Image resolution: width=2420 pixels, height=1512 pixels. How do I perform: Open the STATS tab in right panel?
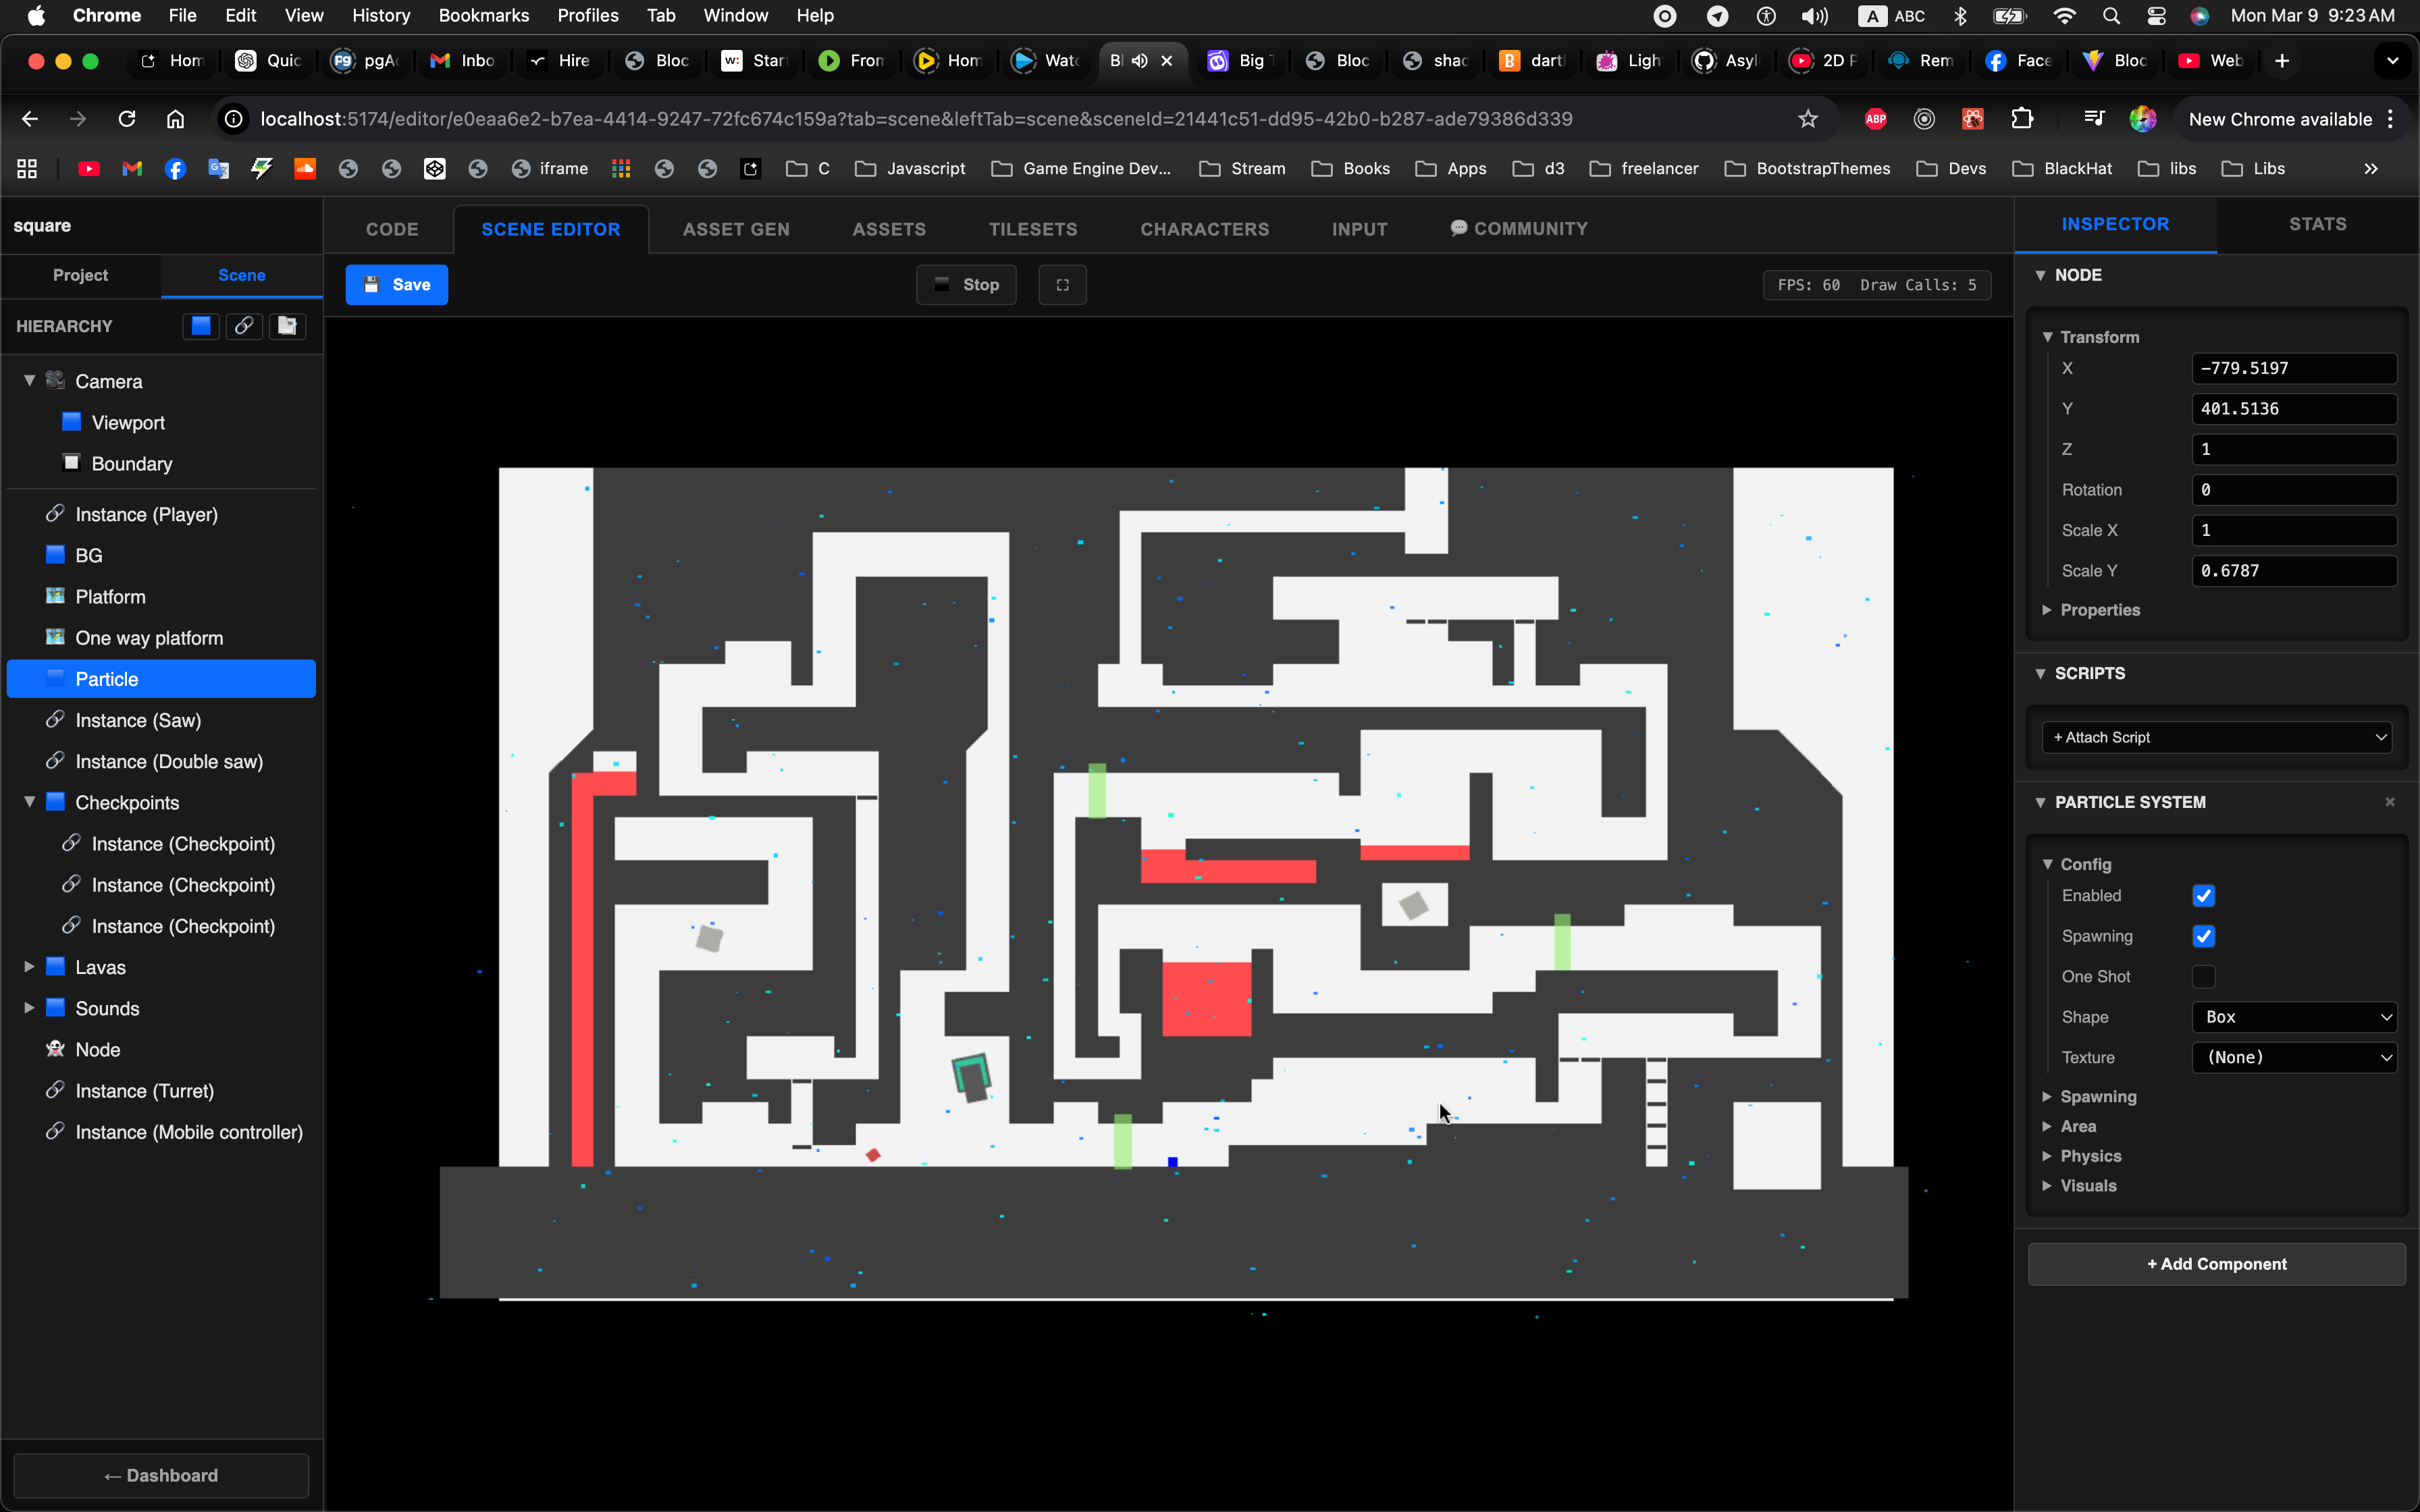tap(2317, 224)
